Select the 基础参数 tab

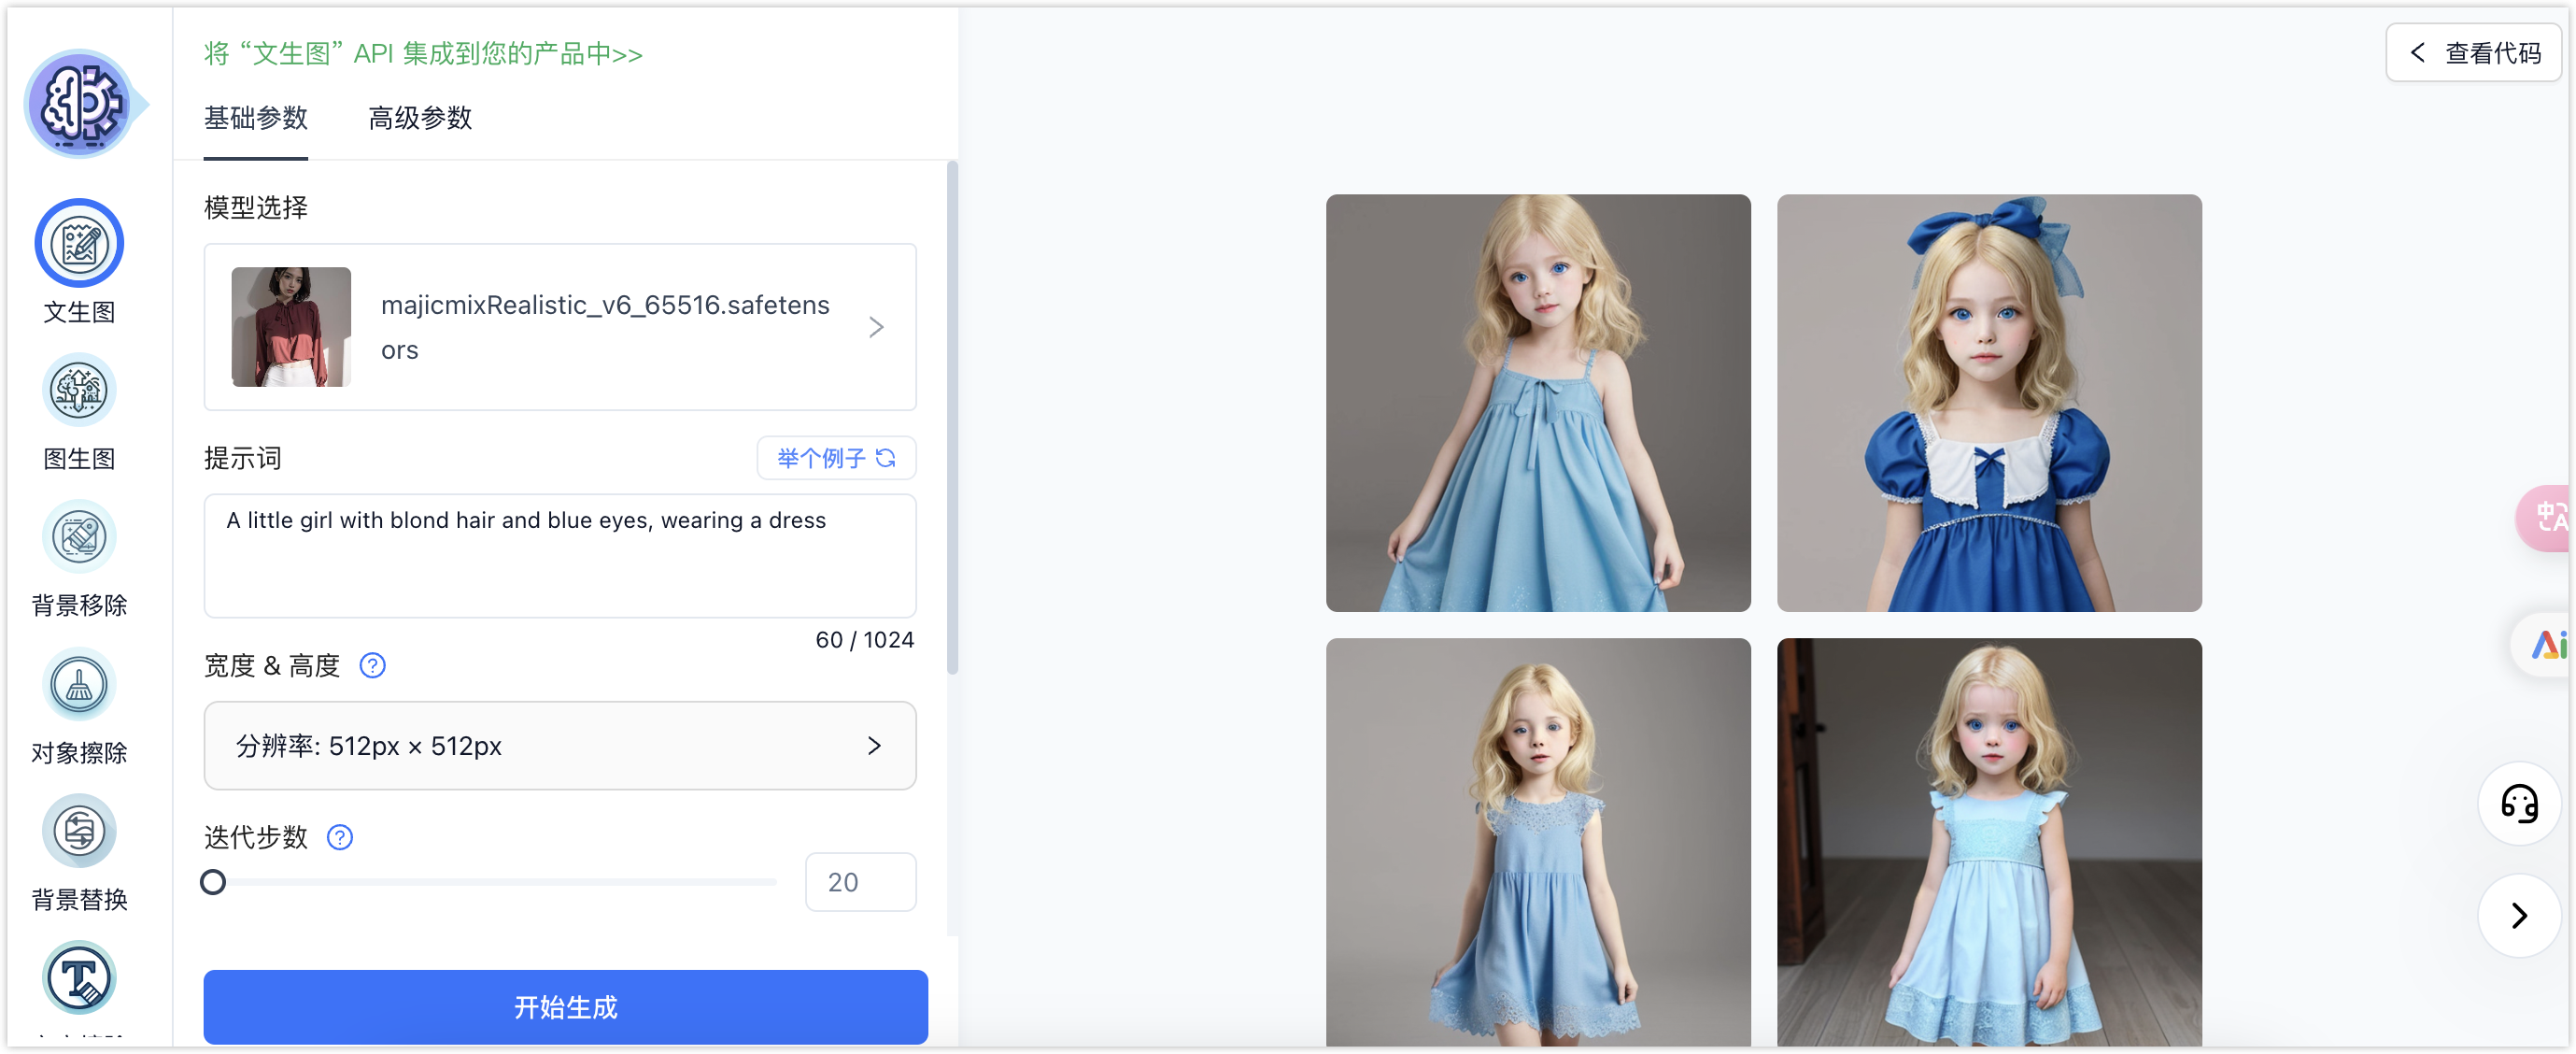point(256,118)
